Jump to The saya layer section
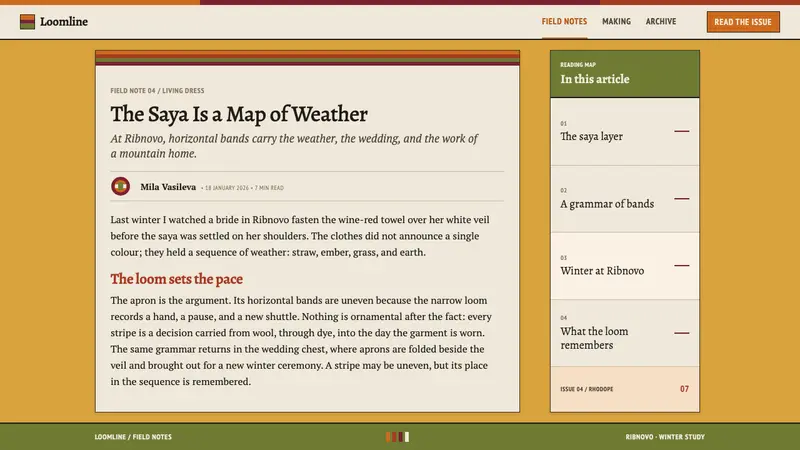This screenshot has width=800, height=450. (x=624, y=132)
